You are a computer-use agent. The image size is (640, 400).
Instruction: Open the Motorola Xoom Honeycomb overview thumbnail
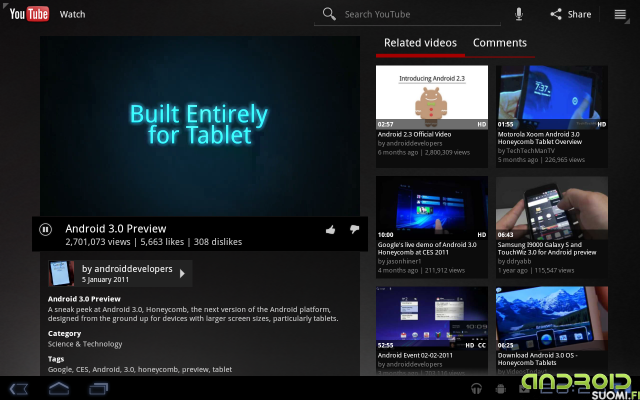551,97
